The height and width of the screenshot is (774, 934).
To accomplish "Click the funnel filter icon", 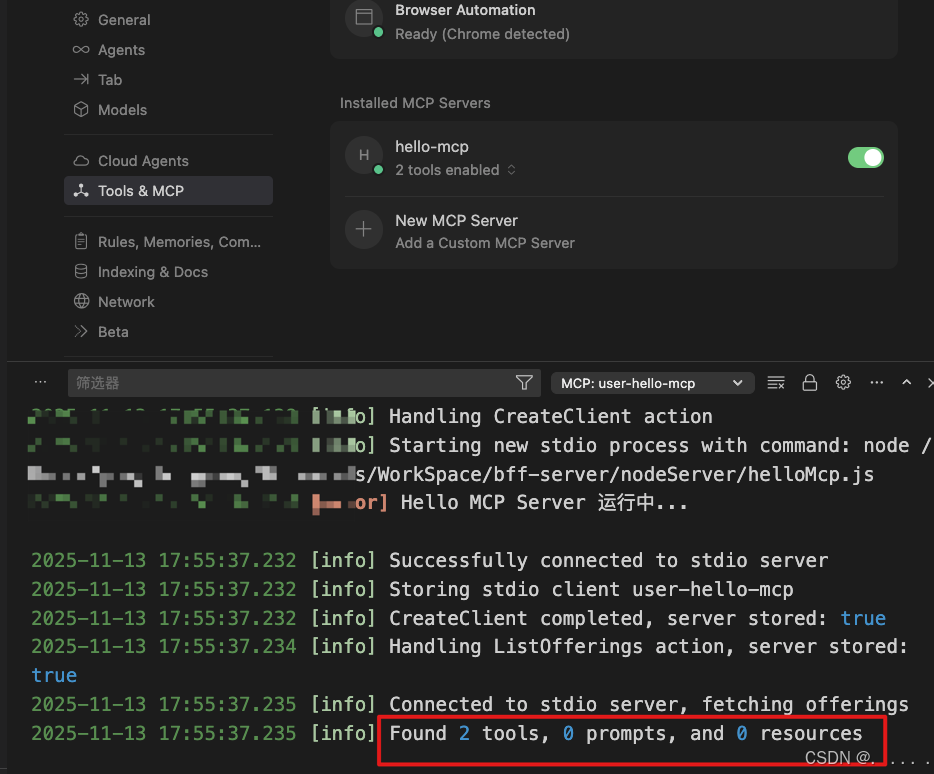I will point(524,383).
